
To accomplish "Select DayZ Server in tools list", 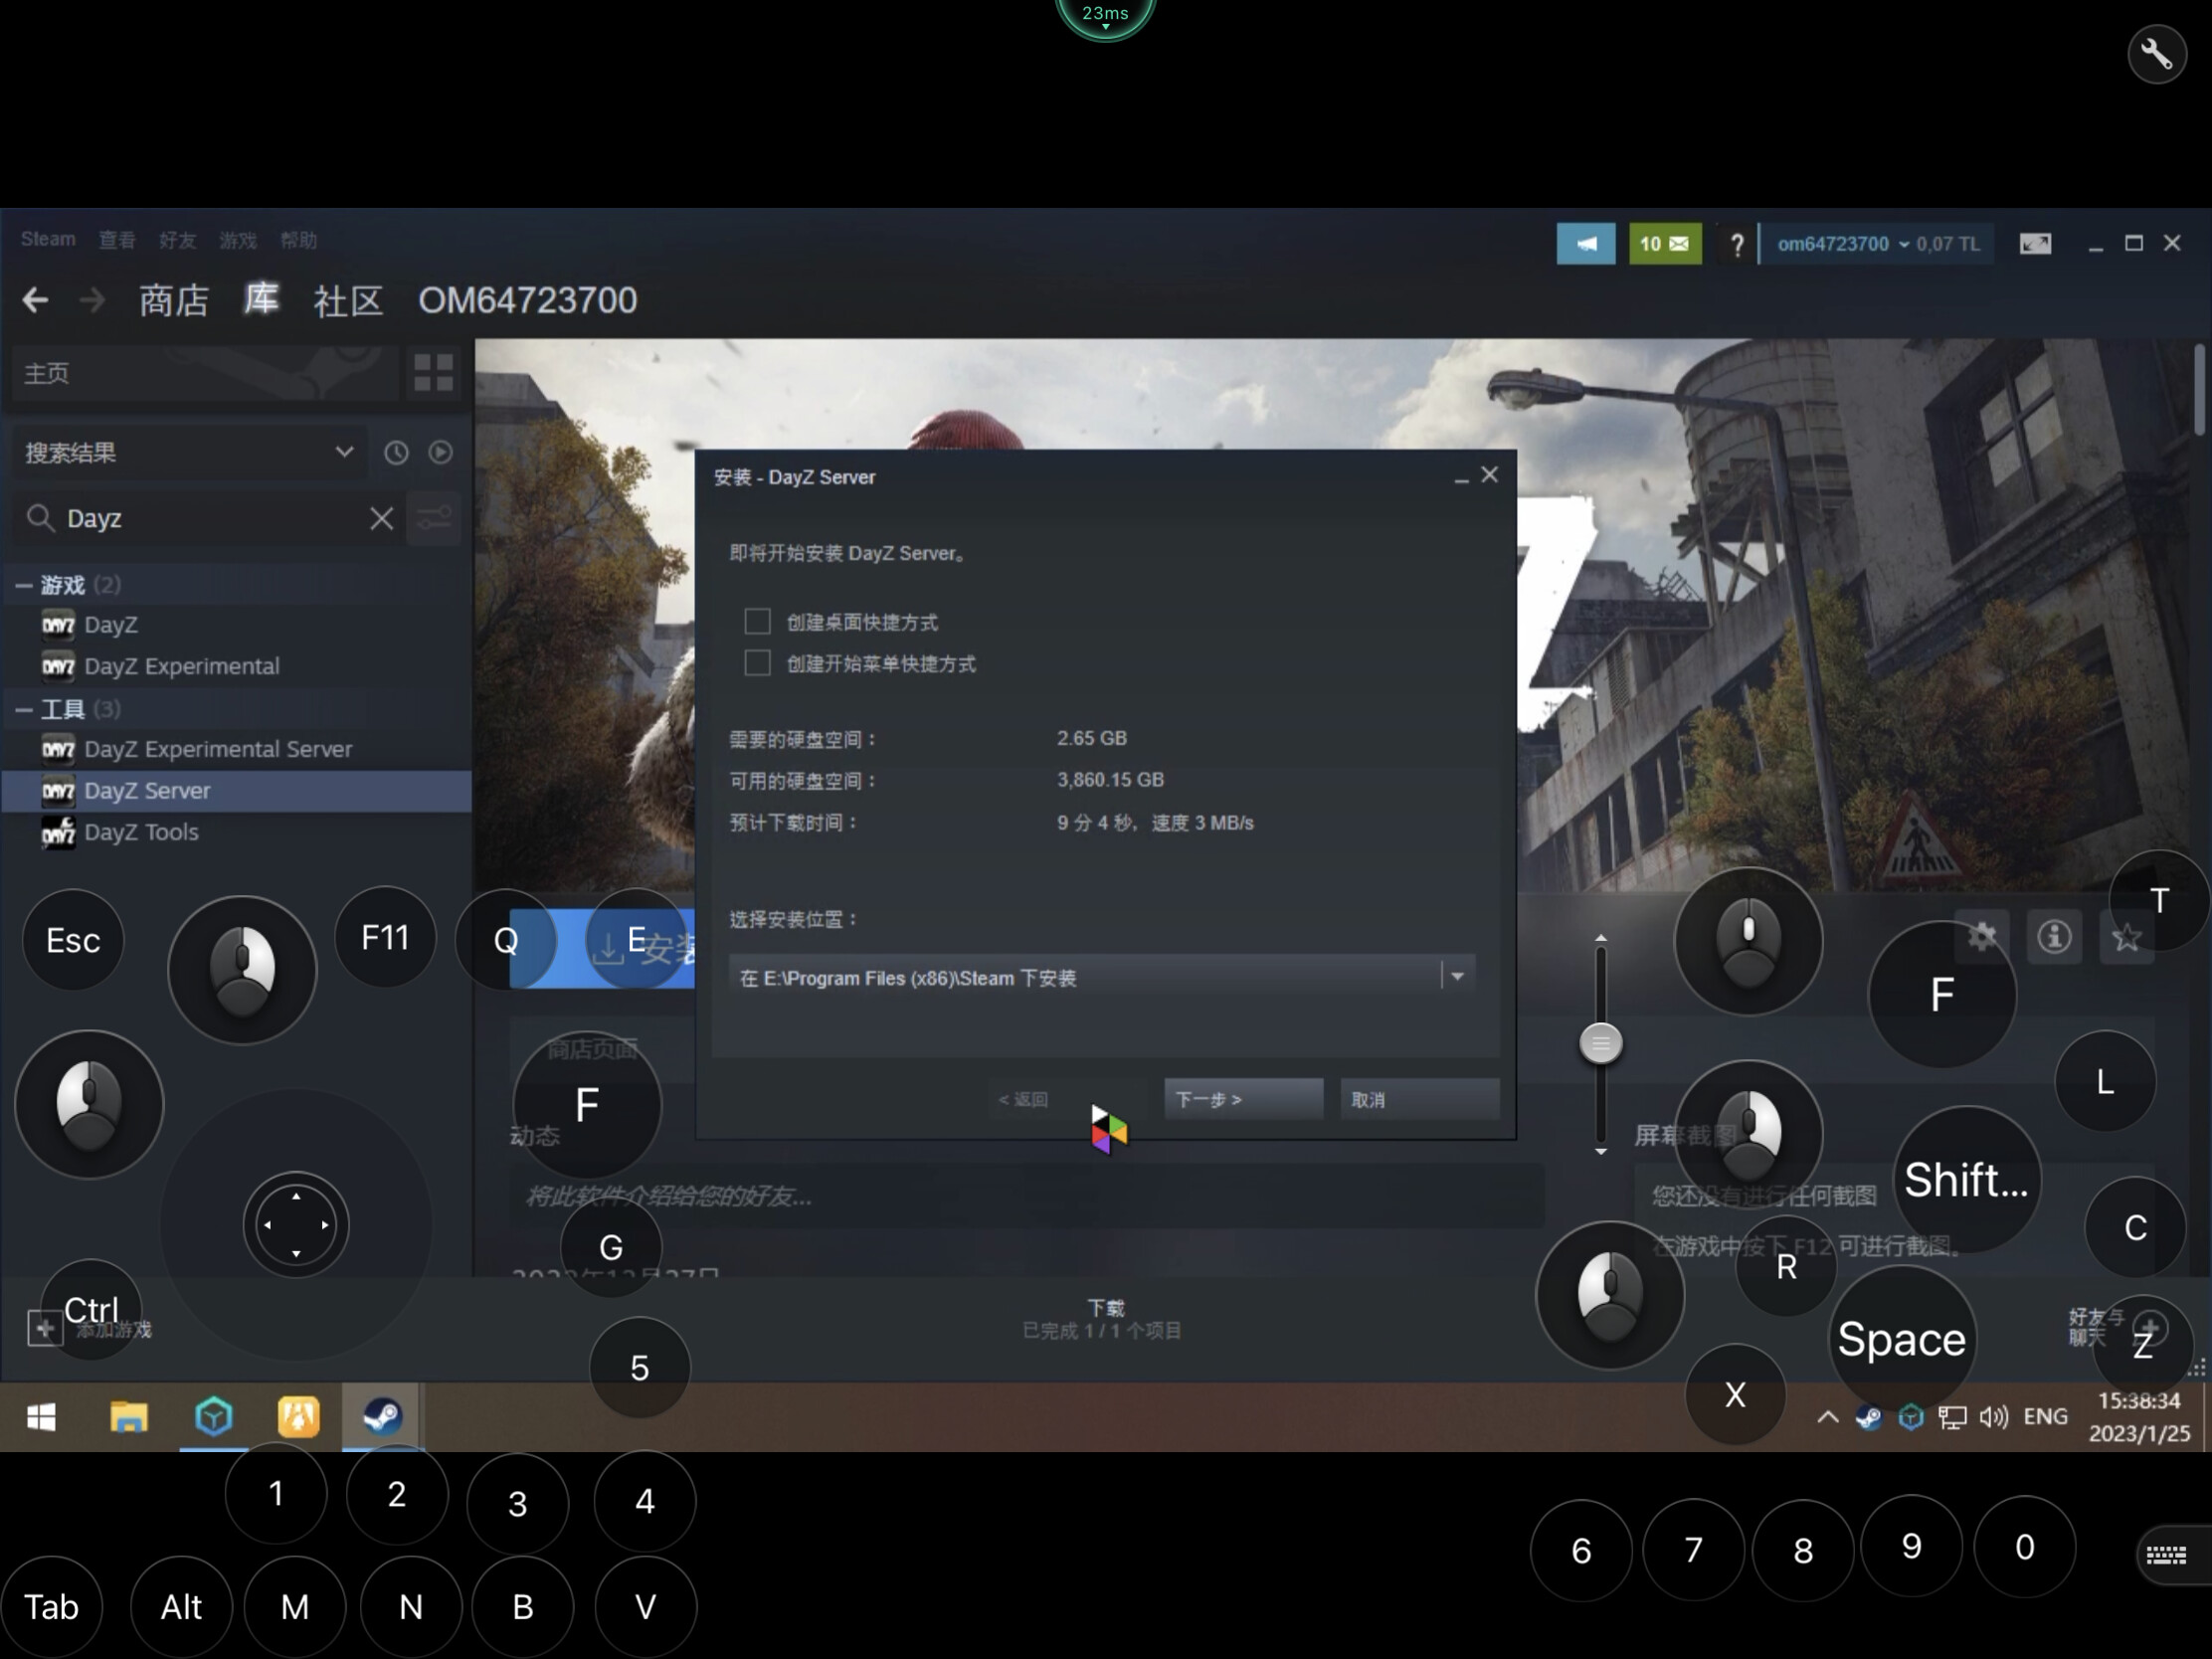I will (x=236, y=790).
